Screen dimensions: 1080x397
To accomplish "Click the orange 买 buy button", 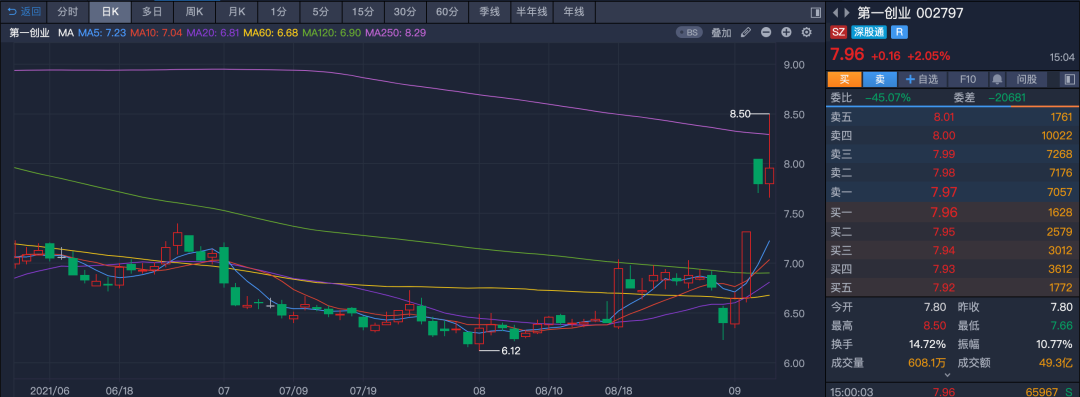I will click(x=844, y=79).
